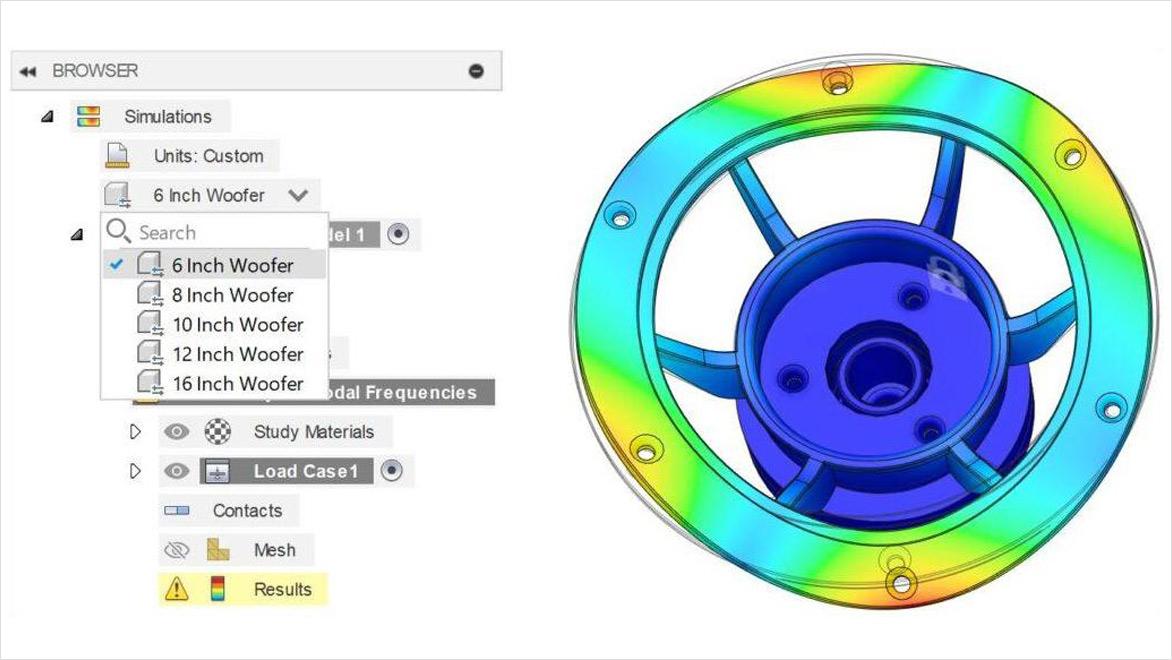
Task: Click the Browser panel minimize circle button
Action: click(x=476, y=72)
